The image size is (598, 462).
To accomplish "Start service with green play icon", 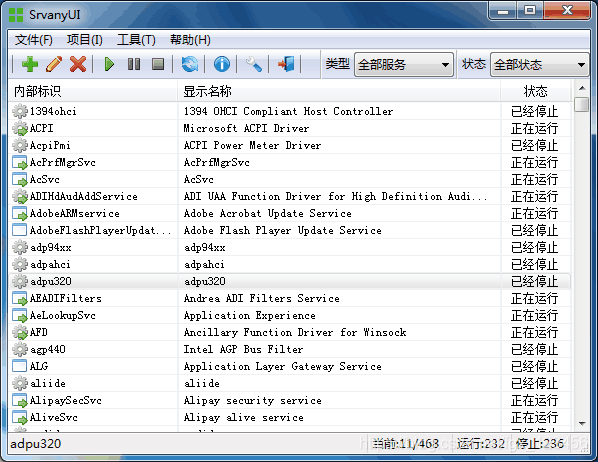I will [x=109, y=64].
